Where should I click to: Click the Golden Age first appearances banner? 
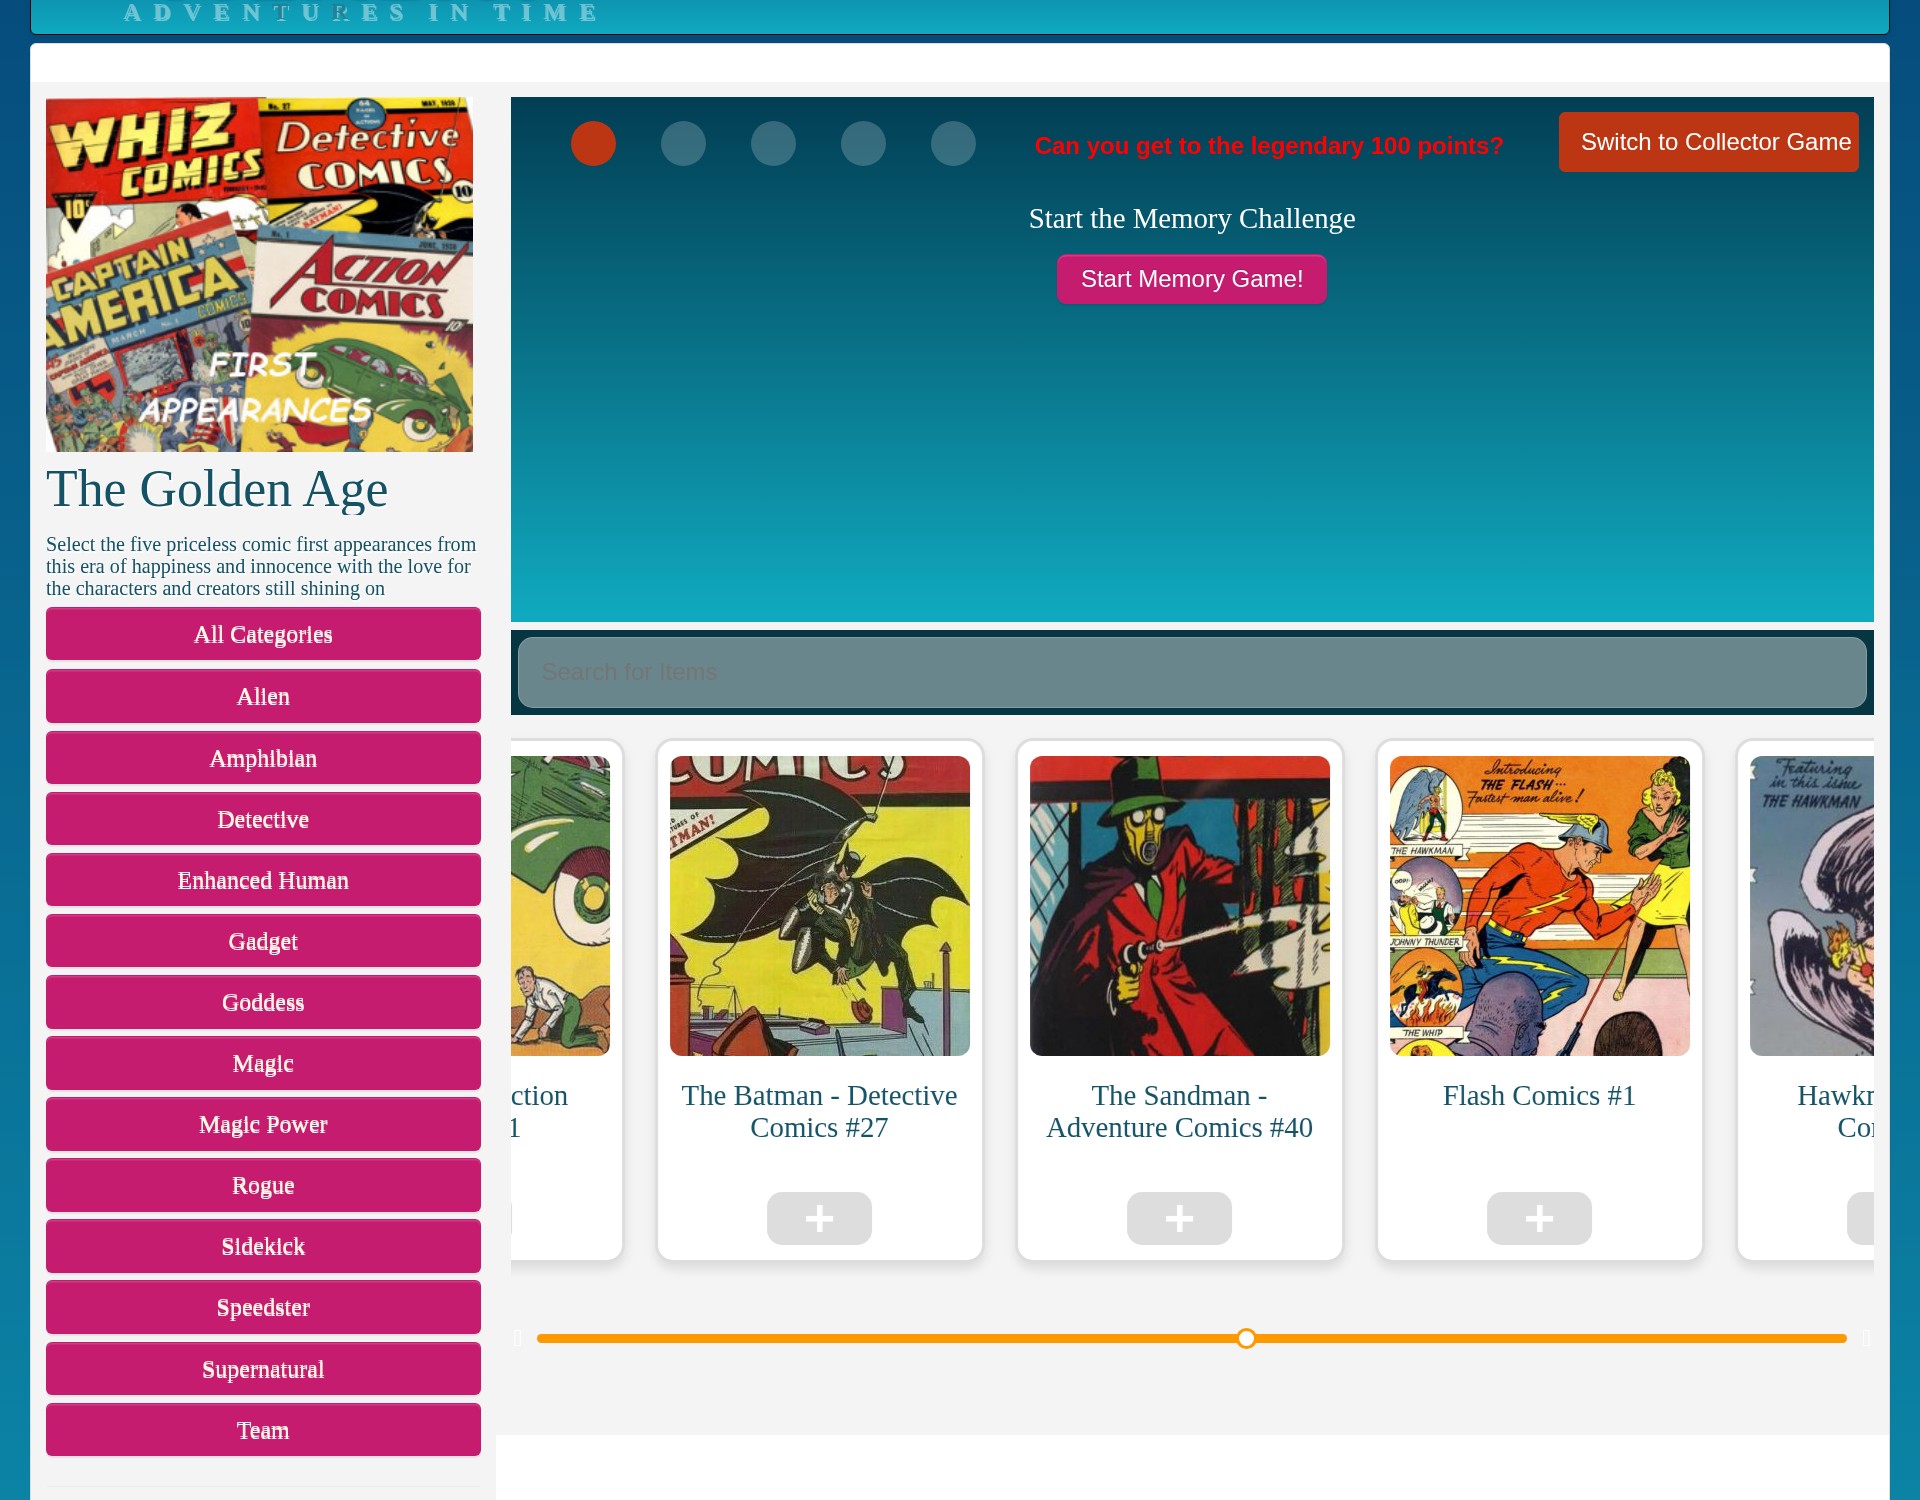(x=259, y=274)
